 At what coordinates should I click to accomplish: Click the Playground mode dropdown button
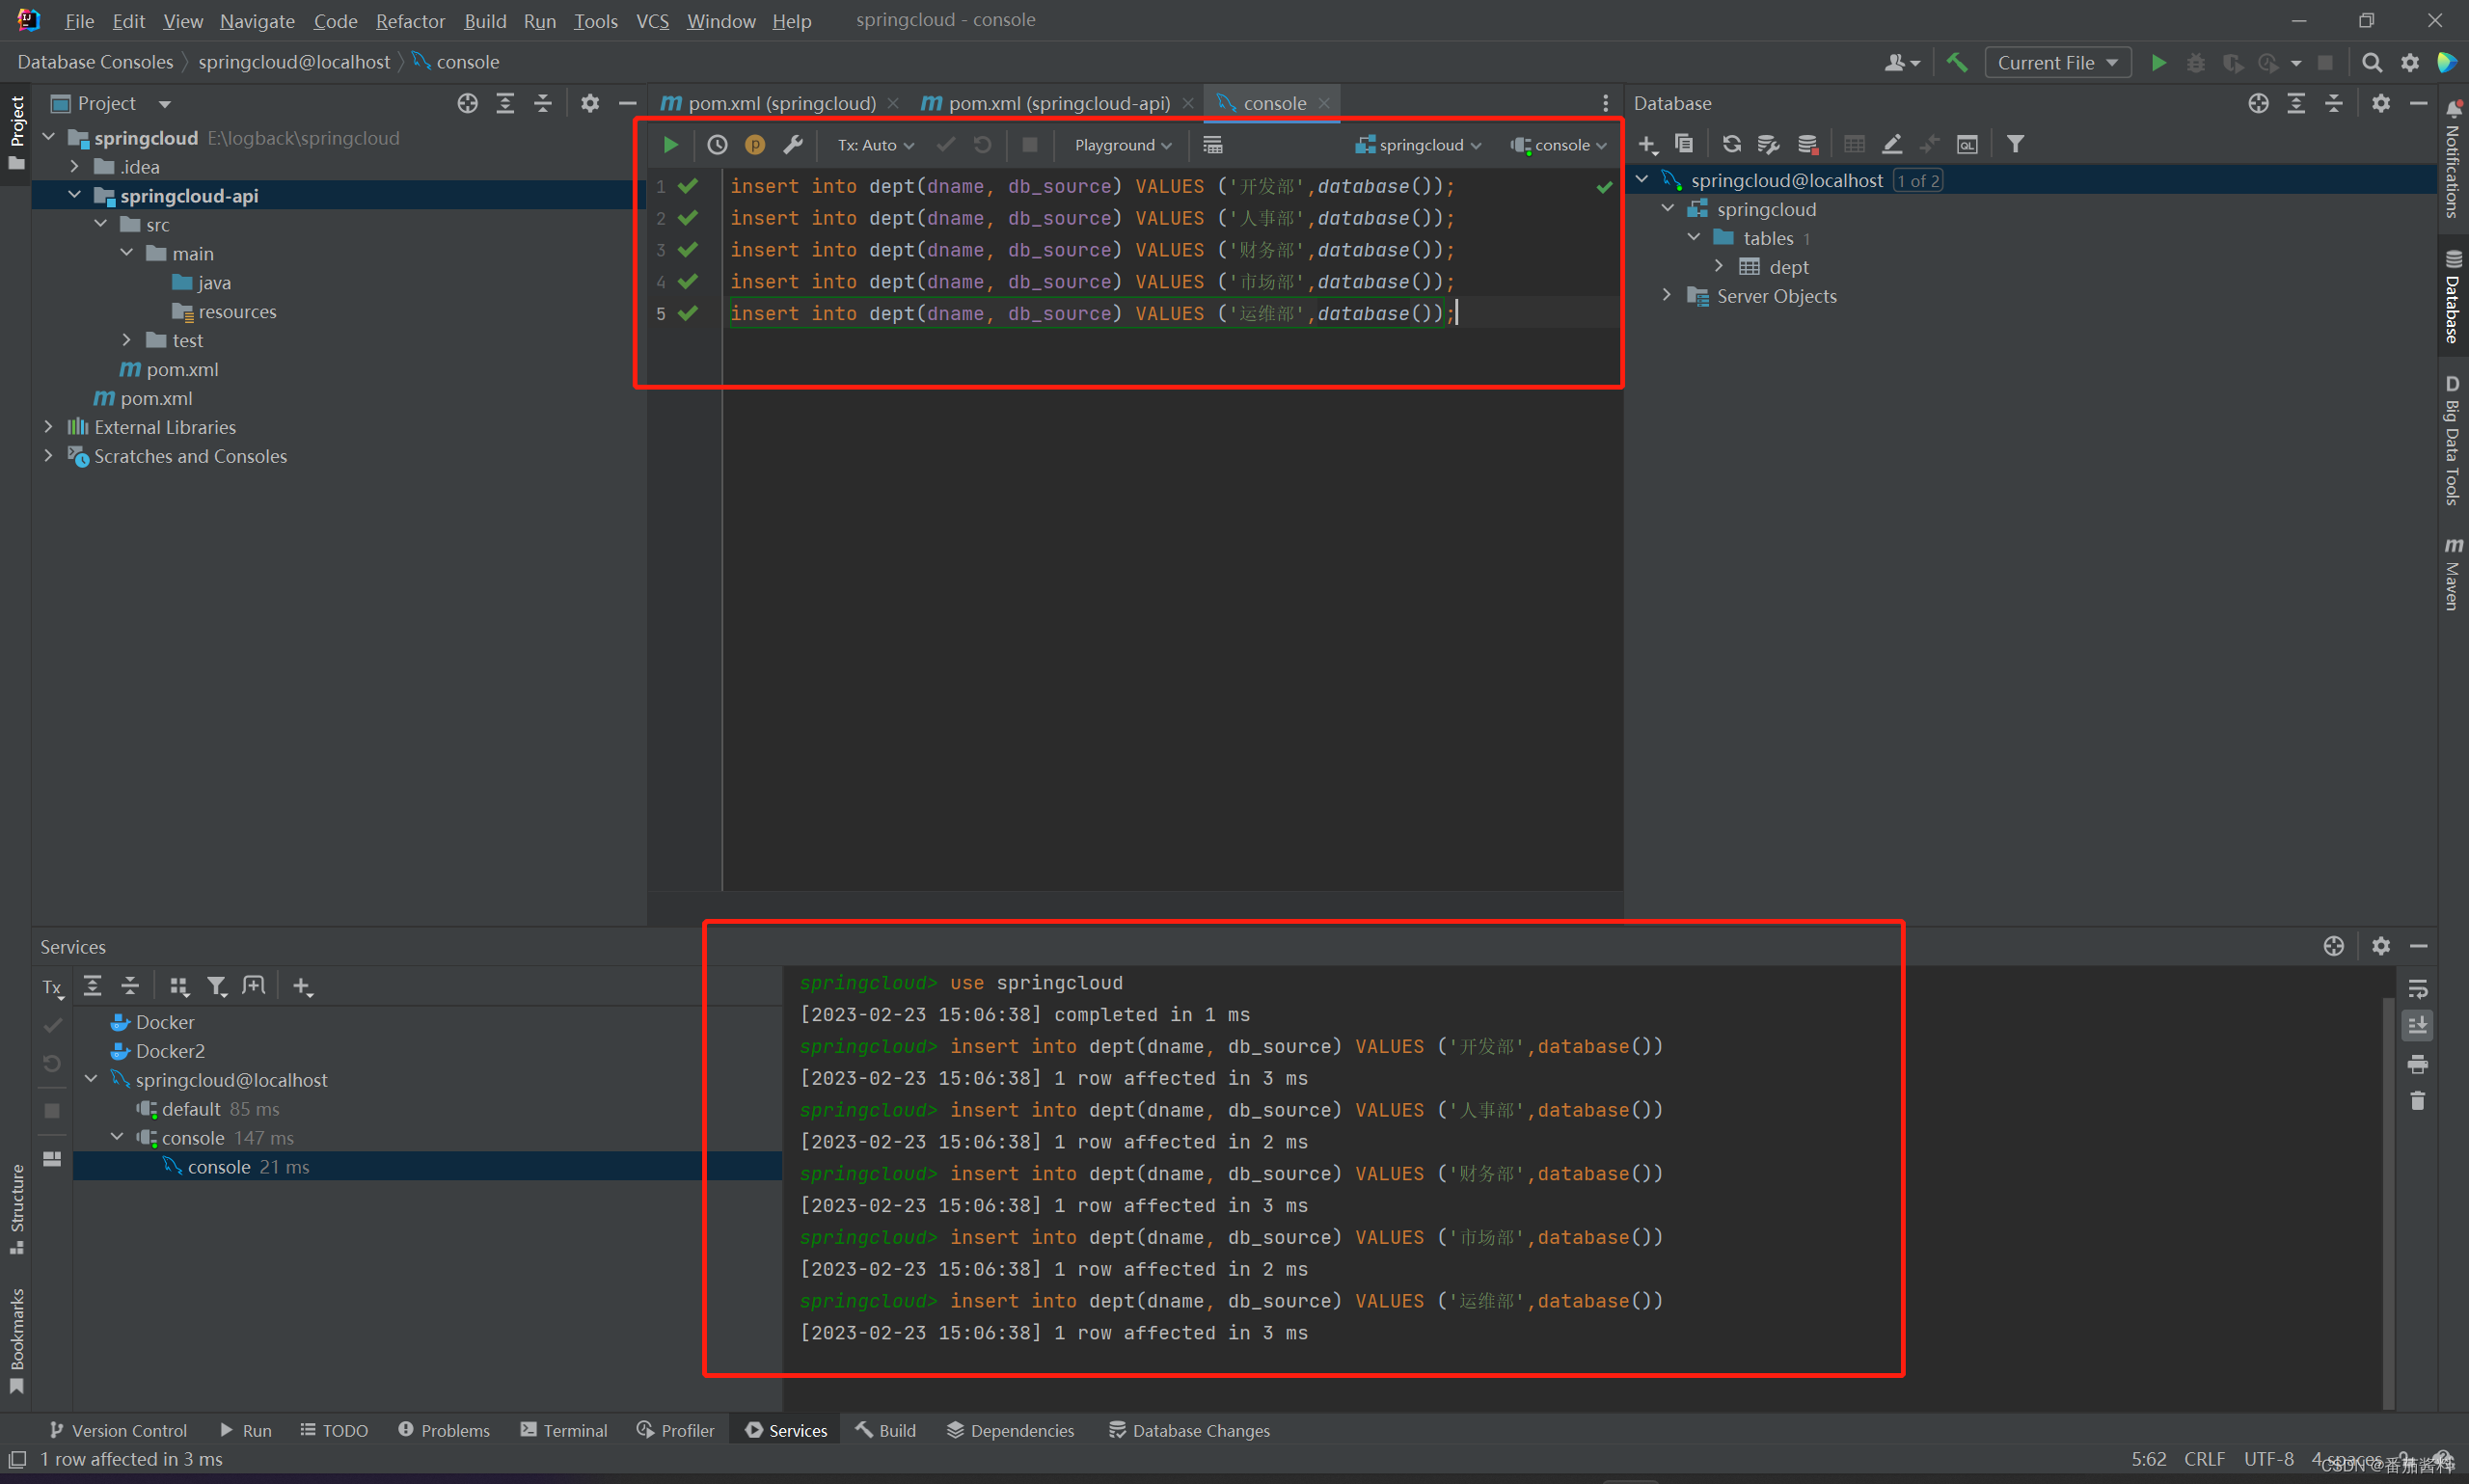pos(1122,143)
